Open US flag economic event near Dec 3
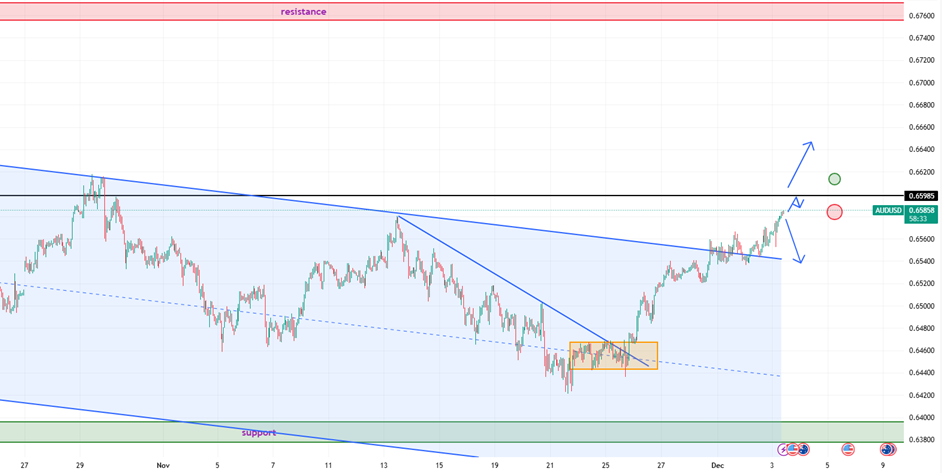This screenshot has width=947, height=473. click(x=792, y=450)
